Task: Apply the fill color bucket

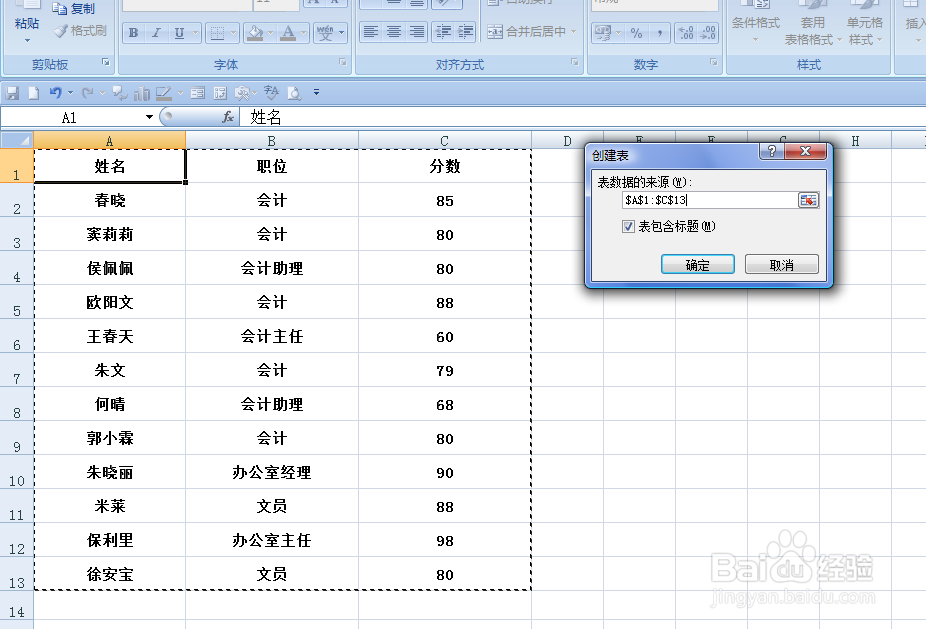Action: point(255,32)
